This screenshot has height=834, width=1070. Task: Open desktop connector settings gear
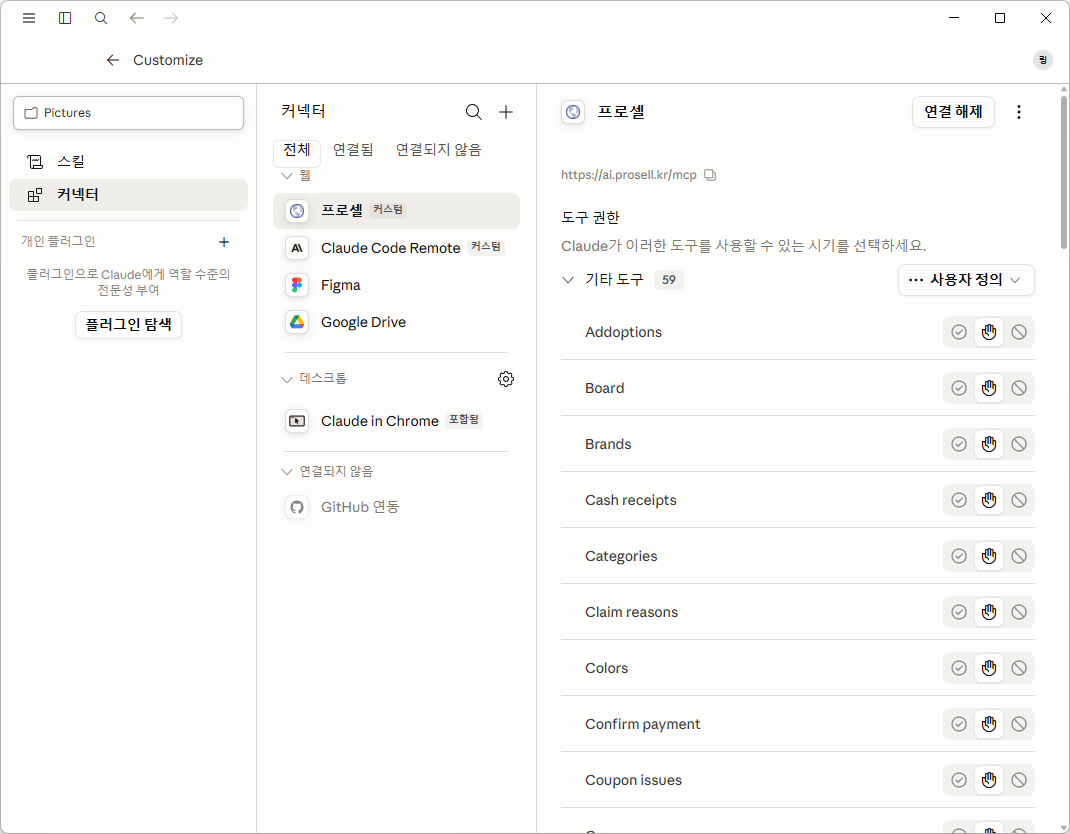tap(506, 379)
